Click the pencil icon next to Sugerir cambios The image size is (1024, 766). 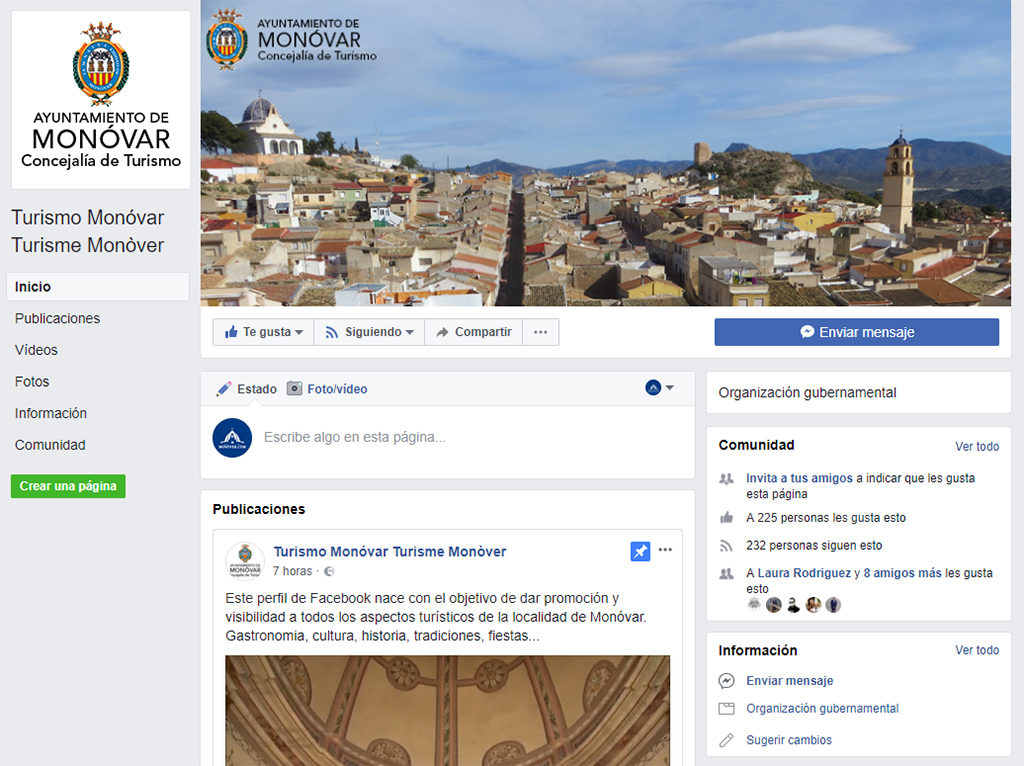pos(727,740)
